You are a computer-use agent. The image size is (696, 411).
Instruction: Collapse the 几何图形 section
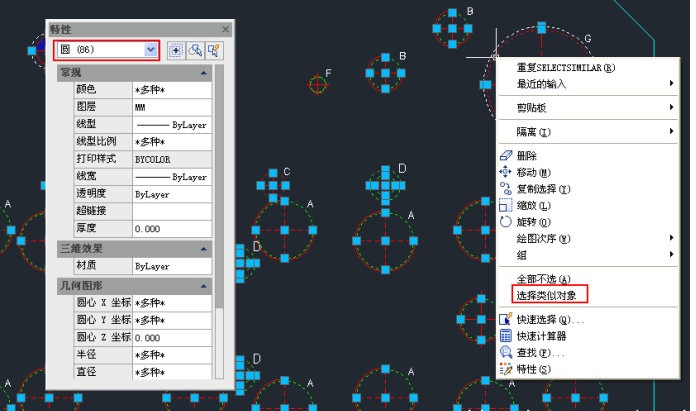point(204,286)
